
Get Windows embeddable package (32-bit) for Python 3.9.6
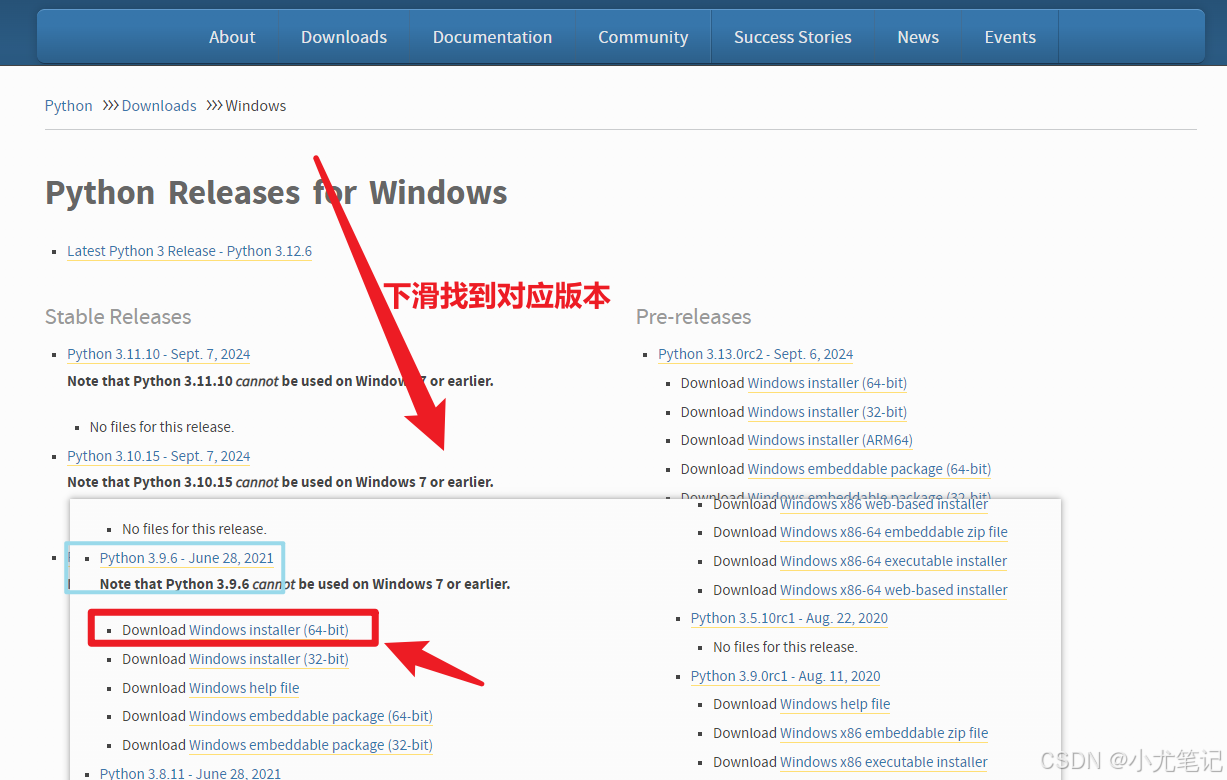pos(311,745)
